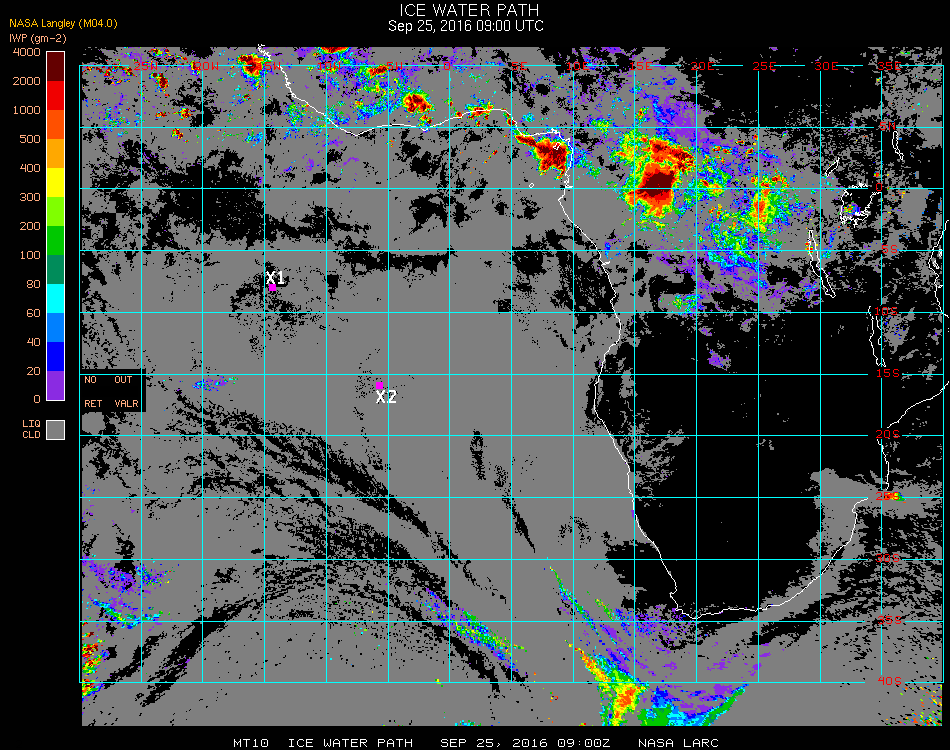Select the yellow 400-300 legend swatch
This screenshot has height=750, width=950.
56,182
